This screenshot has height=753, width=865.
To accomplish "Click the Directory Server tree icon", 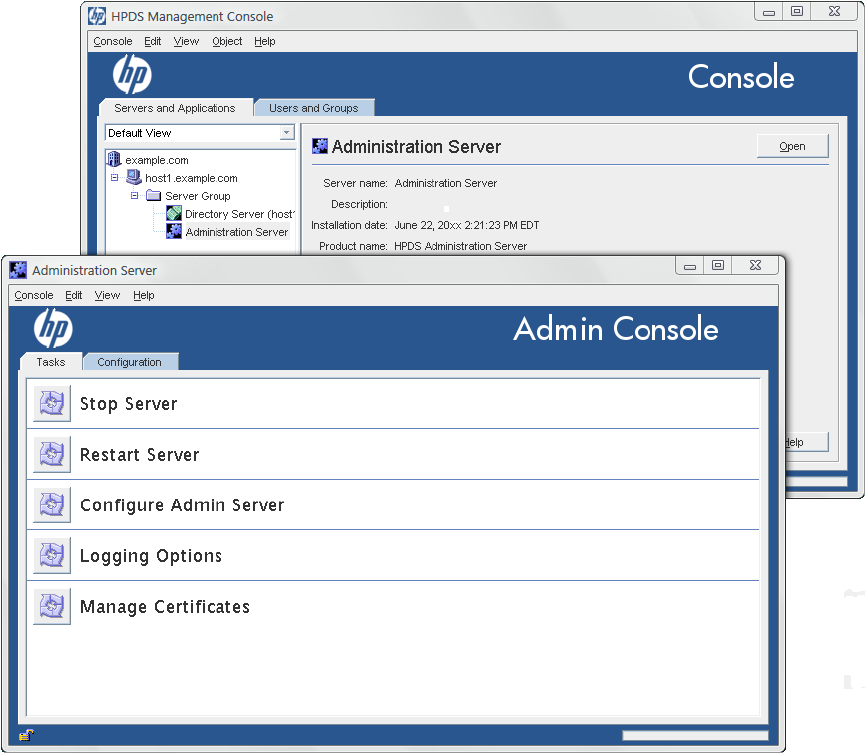I will [x=174, y=213].
